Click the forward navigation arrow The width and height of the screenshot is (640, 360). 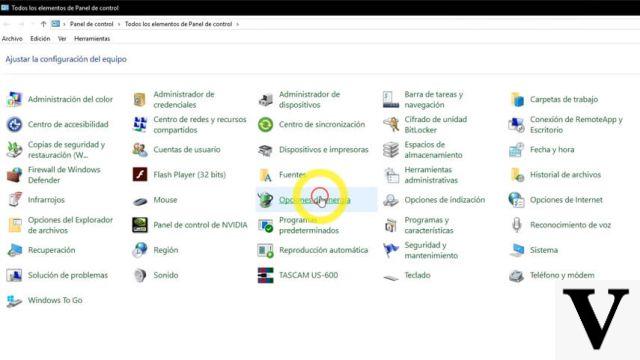pos(21,24)
